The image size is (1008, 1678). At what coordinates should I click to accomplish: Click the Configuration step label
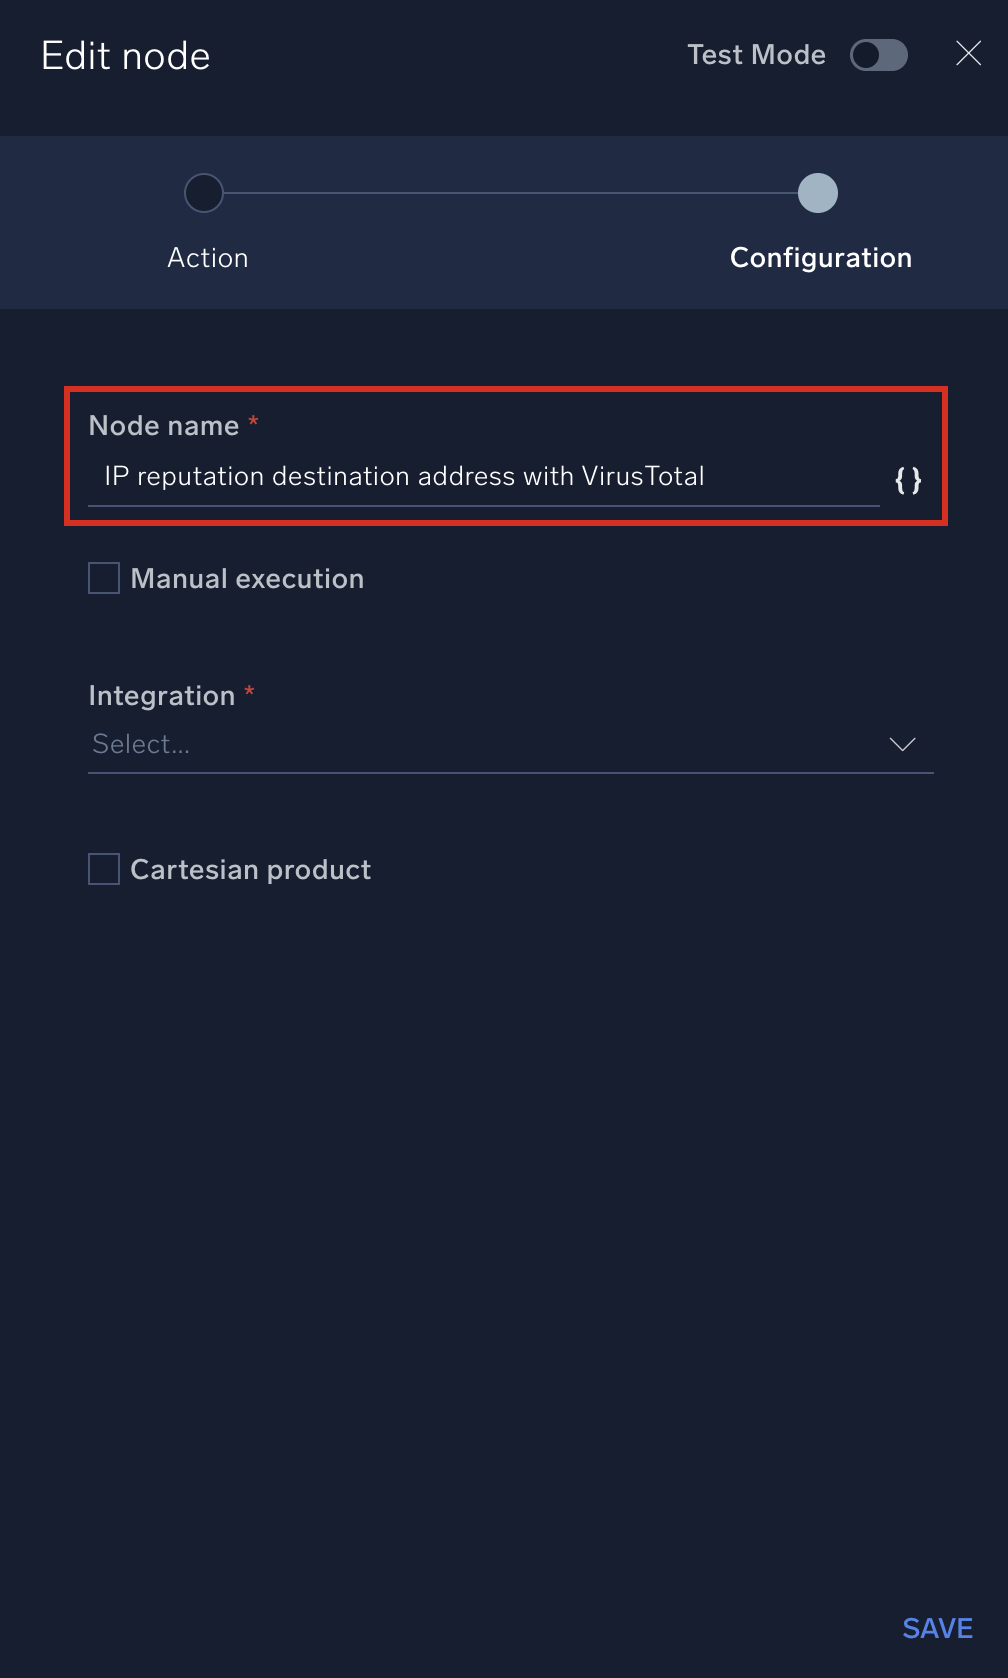tap(820, 258)
